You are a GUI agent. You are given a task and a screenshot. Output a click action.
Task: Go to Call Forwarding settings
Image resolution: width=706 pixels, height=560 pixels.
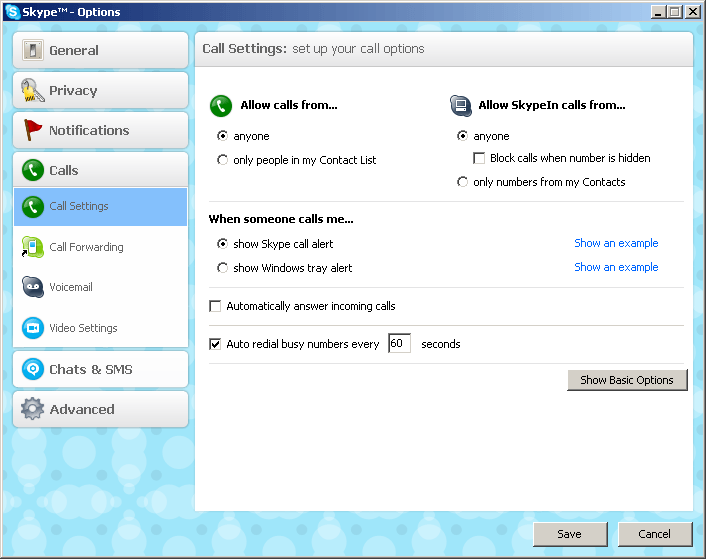pos(100,247)
